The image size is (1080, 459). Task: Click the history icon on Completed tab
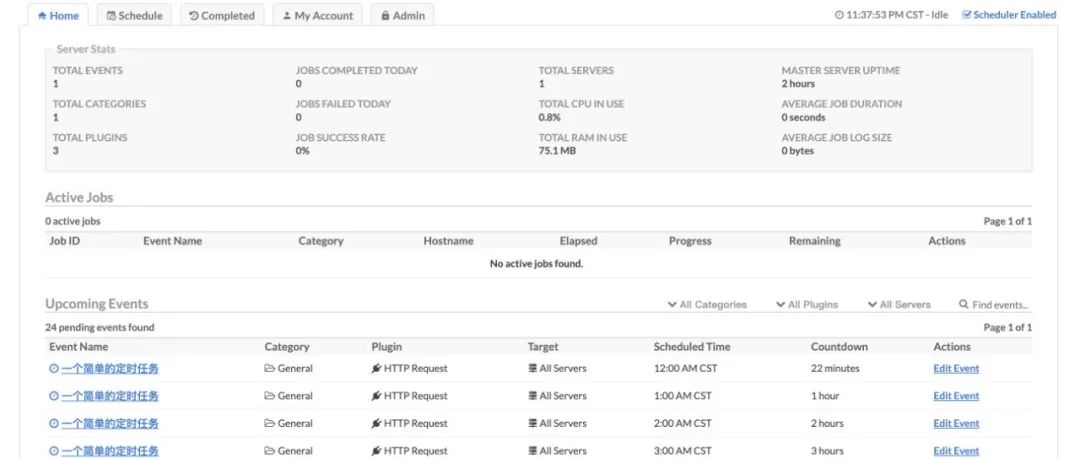194,15
